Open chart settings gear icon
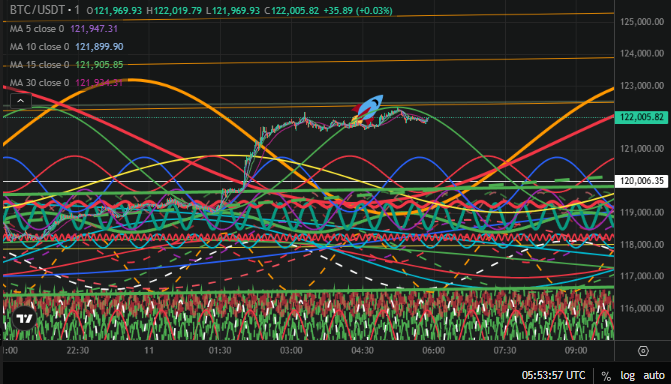Viewport: 671px width, 384px height. tap(643, 351)
